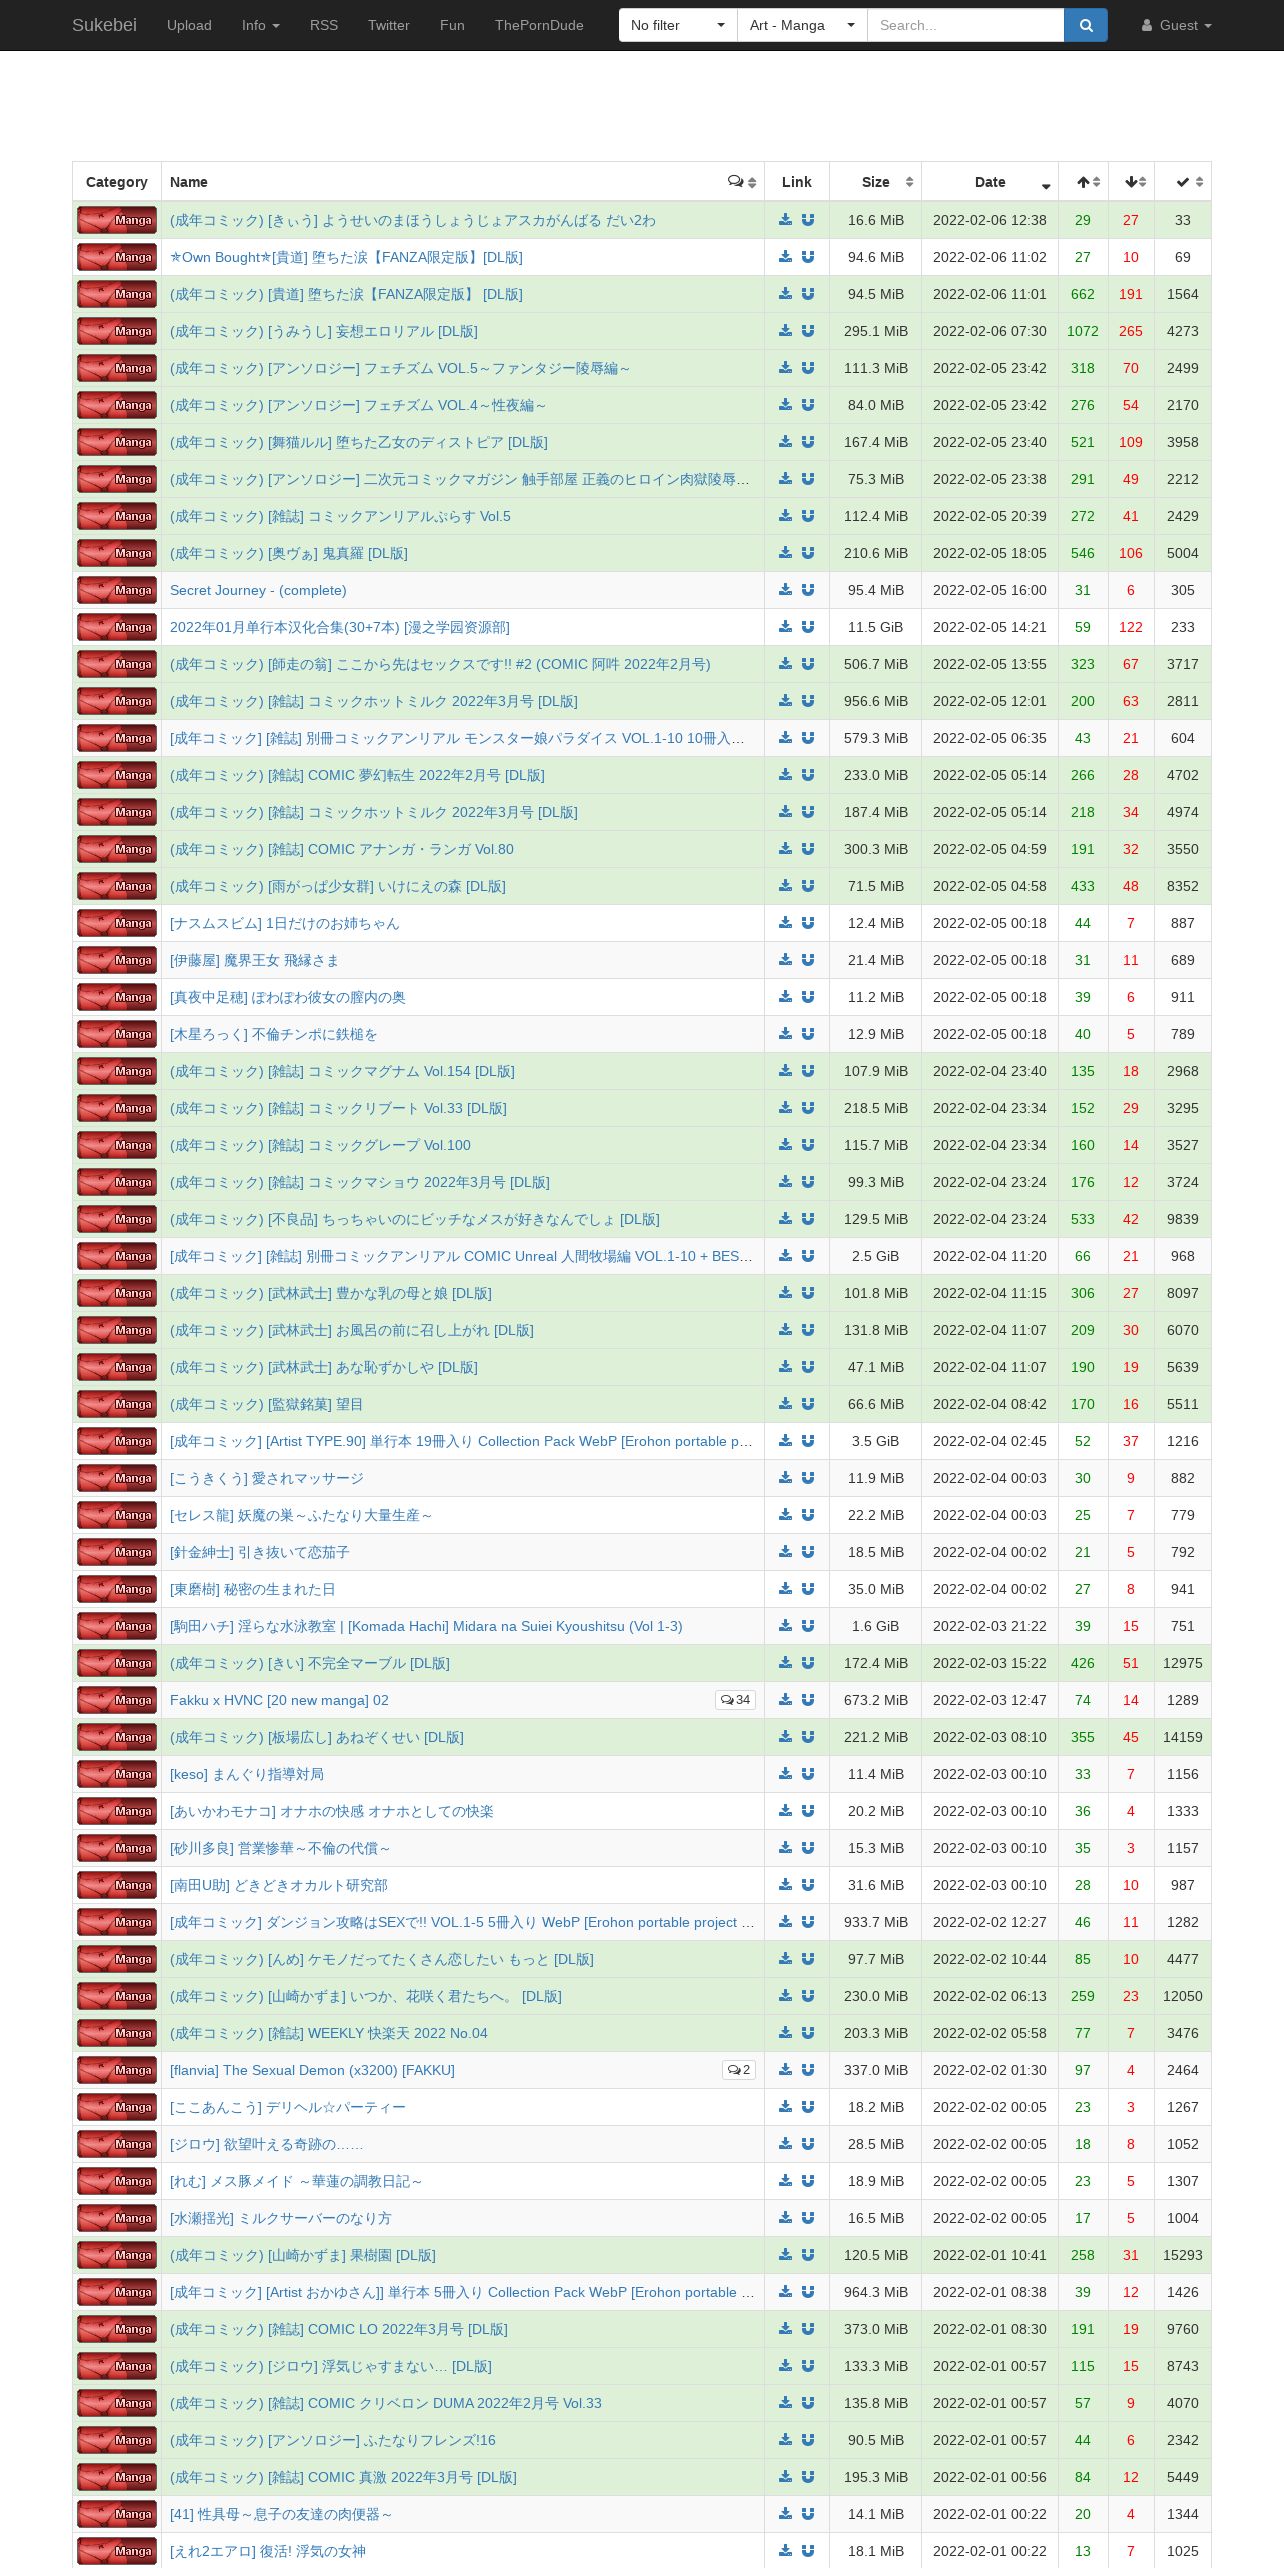Click the completed count 15293
Image resolution: width=1284 pixels, height=2568 pixels.
[1183, 2255]
